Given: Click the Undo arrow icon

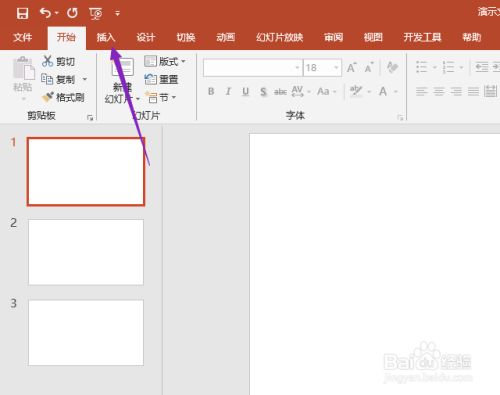Looking at the screenshot, I should (45, 13).
